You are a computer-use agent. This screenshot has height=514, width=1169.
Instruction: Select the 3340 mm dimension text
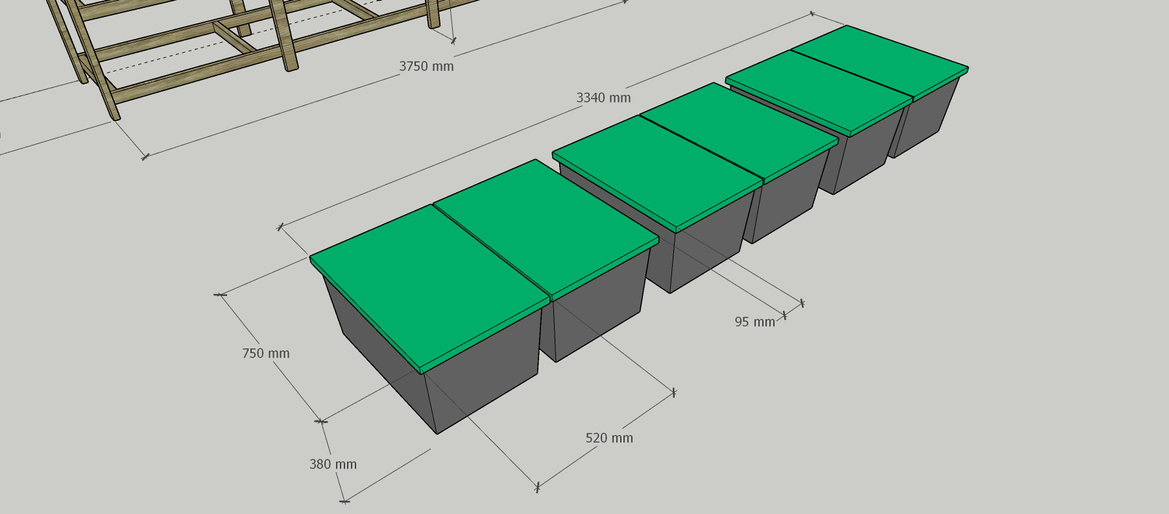coord(603,97)
